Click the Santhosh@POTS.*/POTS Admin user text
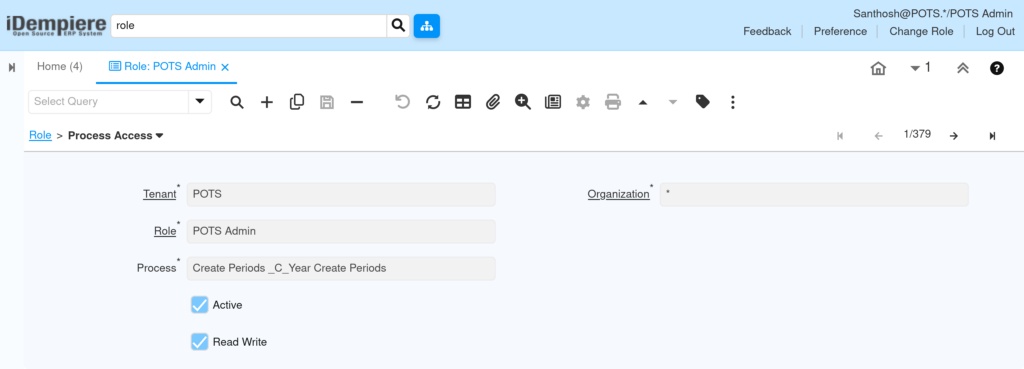 933,14
